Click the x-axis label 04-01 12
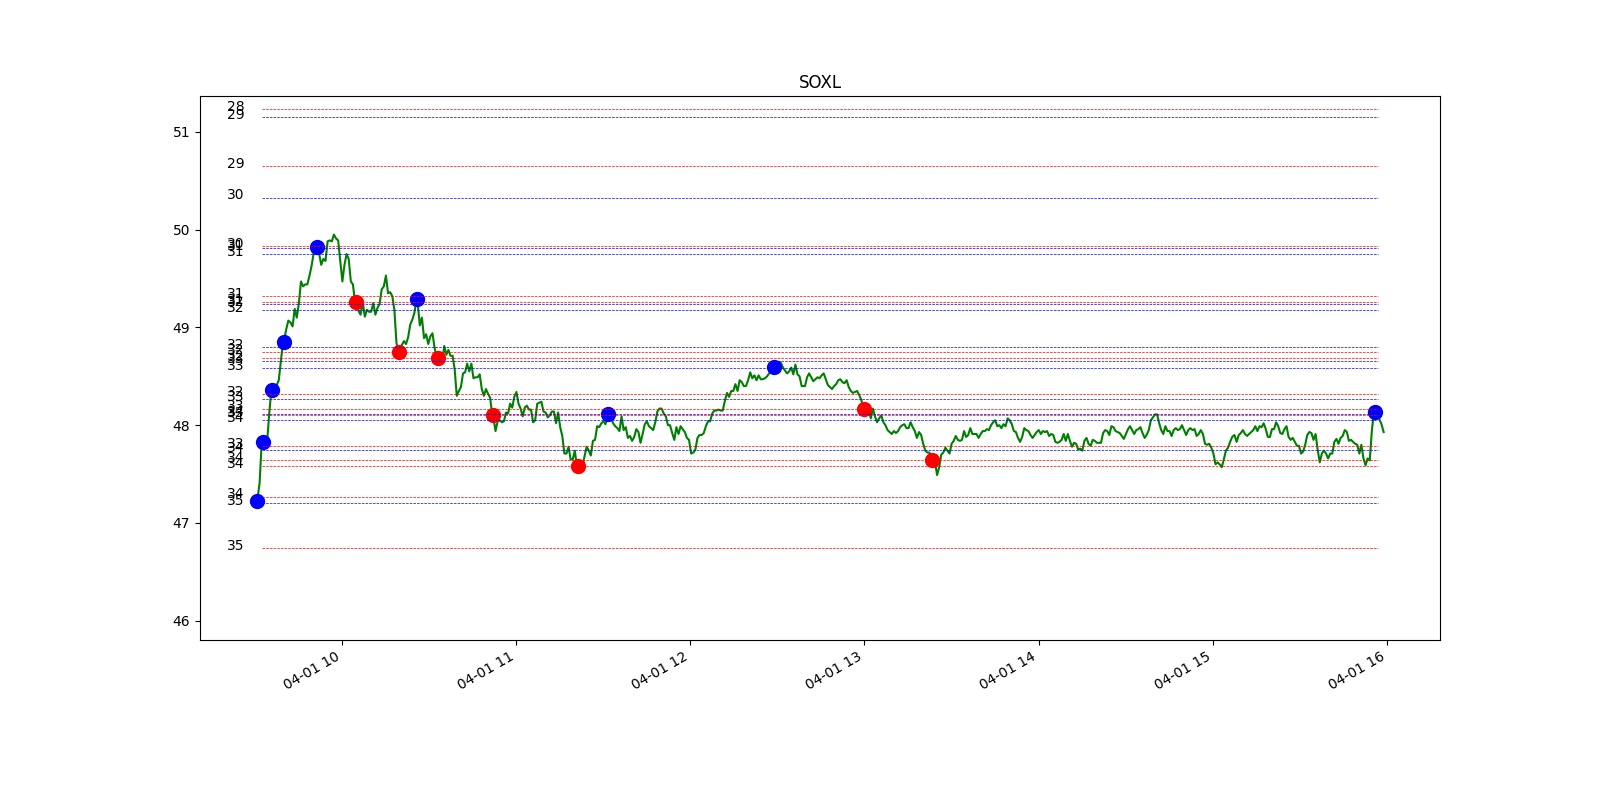Image resolution: width=1600 pixels, height=800 pixels. click(660, 669)
